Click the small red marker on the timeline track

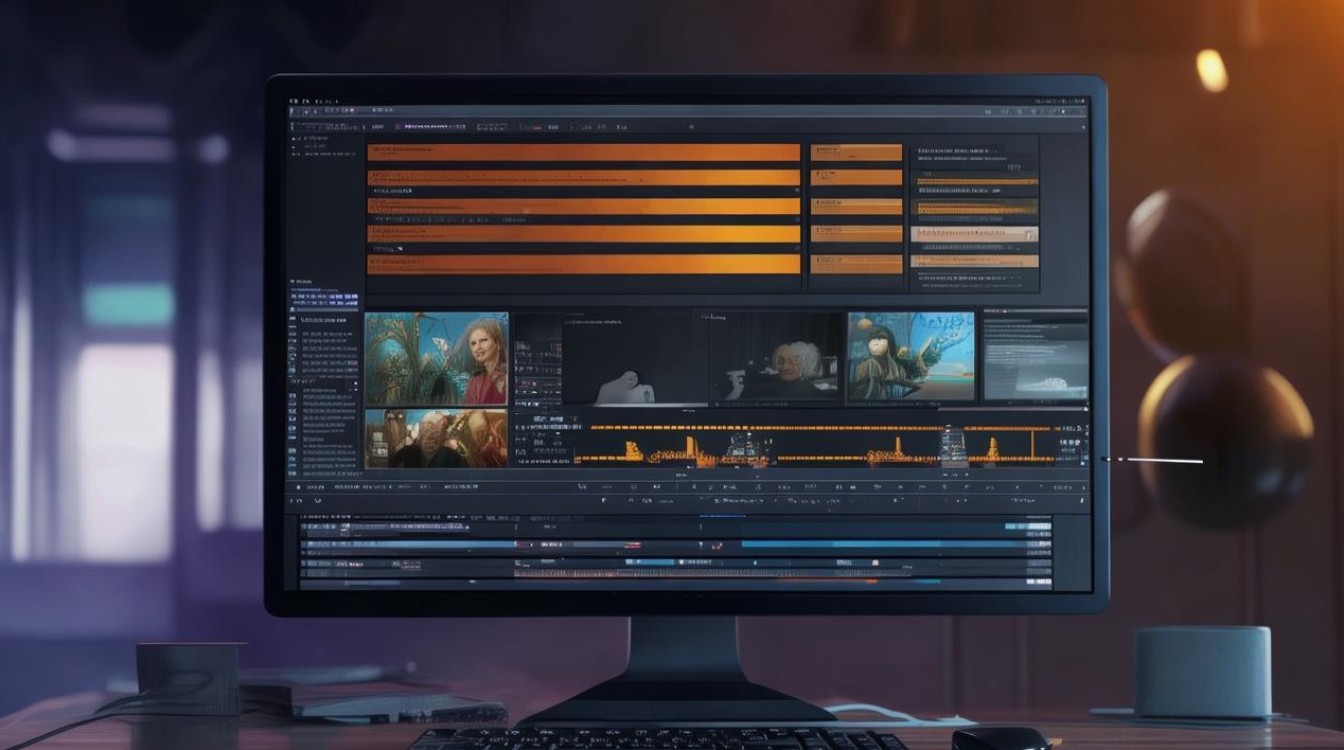(716, 546)
